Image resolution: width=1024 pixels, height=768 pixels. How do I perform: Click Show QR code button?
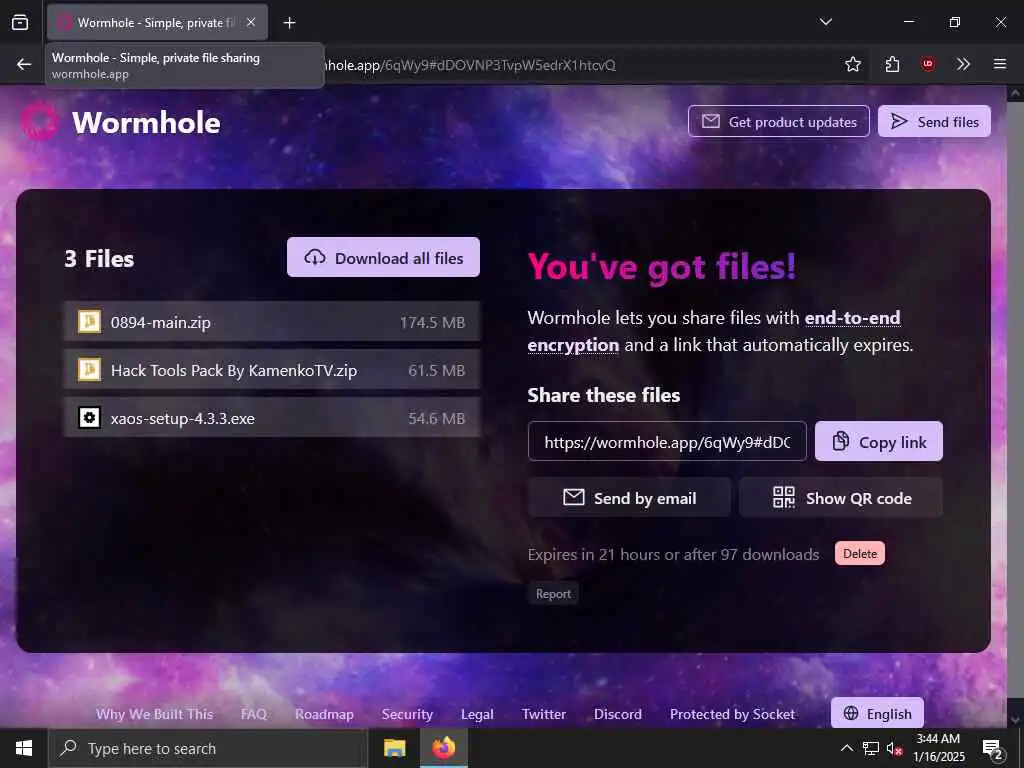pyautogui.click(x=841, y=498)
